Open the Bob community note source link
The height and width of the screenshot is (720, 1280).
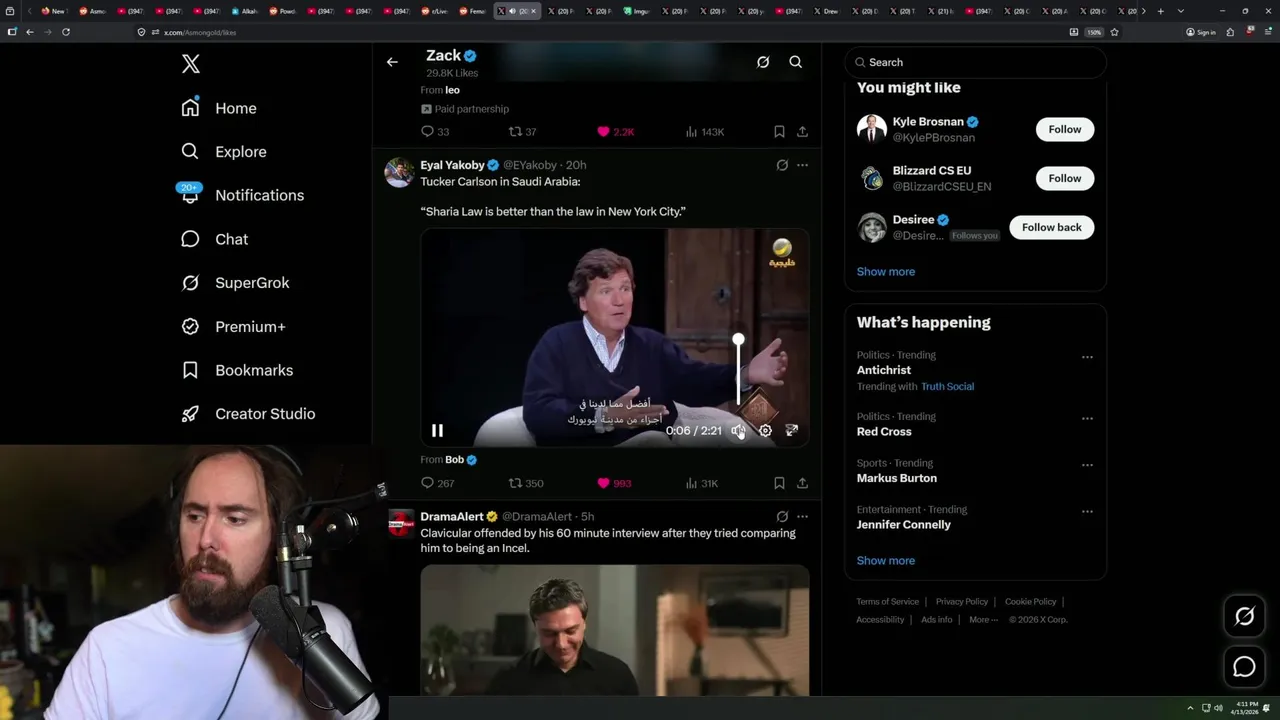coord(455,460)
